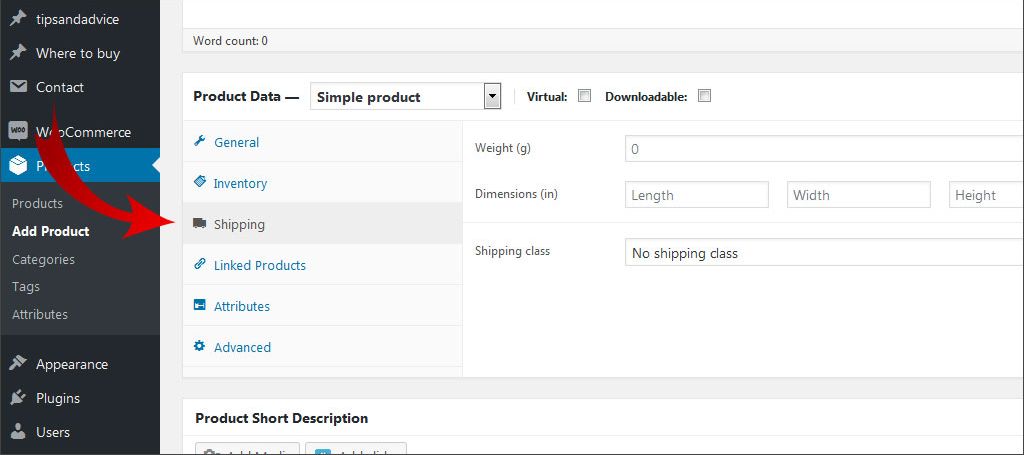Image resolution: width=1024 pixels, height=455 pixels.
Task: Expand the No shipping class dropdown
Action: (822, 253)
